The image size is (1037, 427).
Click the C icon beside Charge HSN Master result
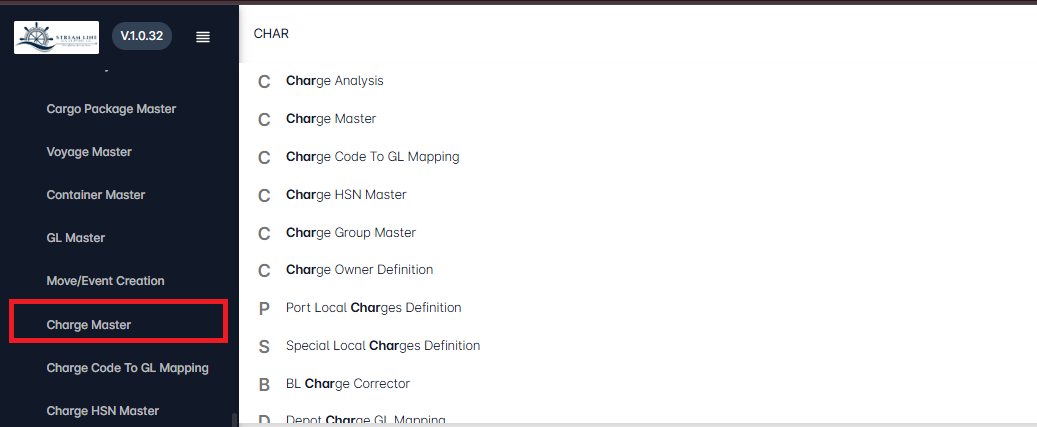point(264,196)
